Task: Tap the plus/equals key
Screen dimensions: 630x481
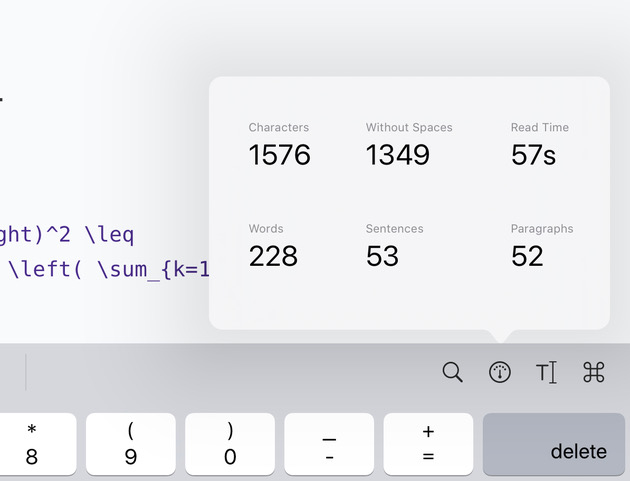Action: point(428,444)
